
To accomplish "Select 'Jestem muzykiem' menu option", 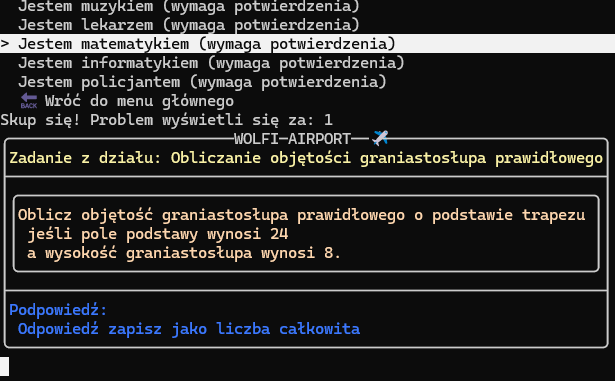I will 189,6.
